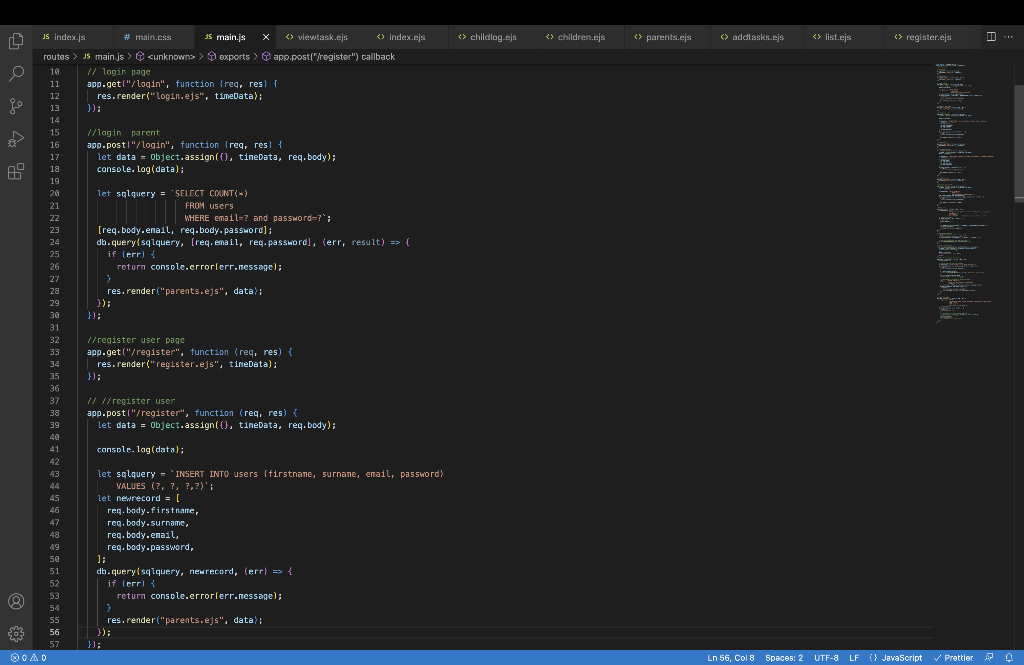Screen dimensions: 1024x665
Task: Open the editor More Actions menu
Action: (1007, 37)
